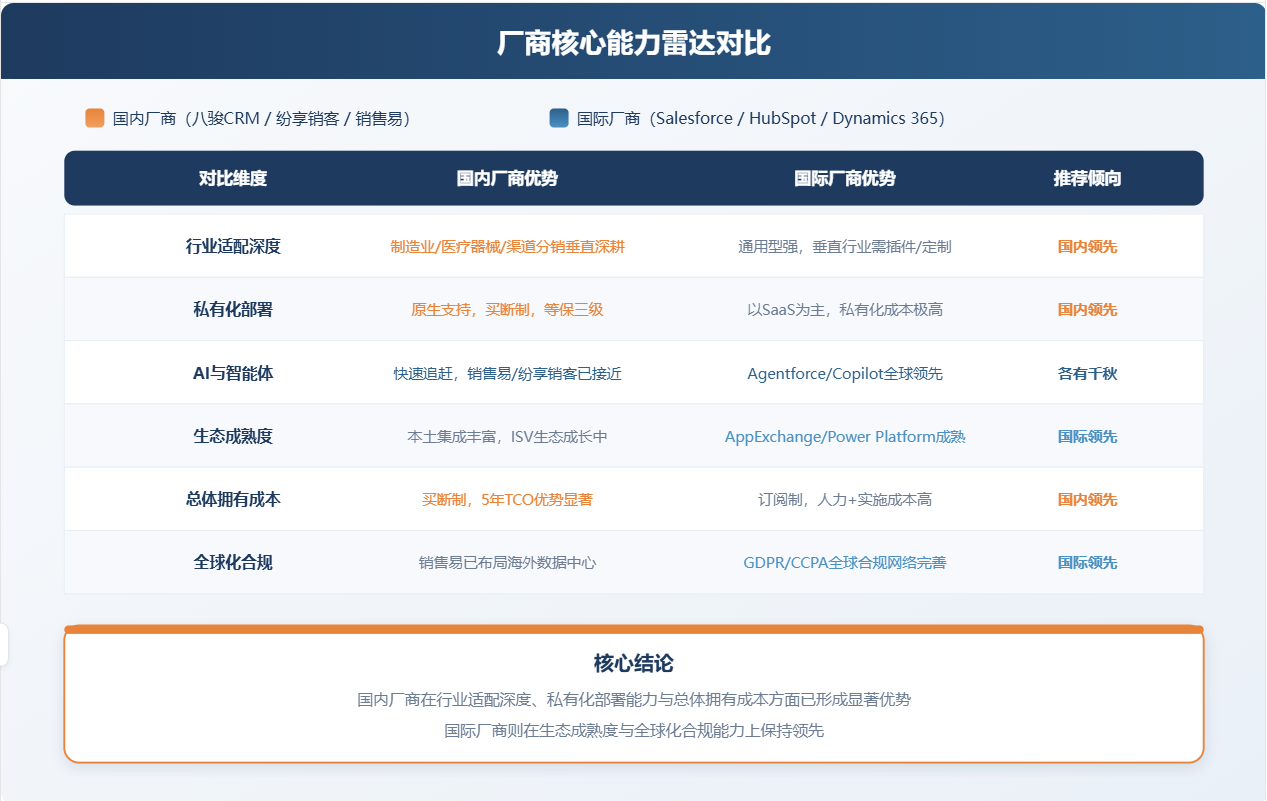
Task: Click the 总体拥有成本 row label
Action: point(233,499)
